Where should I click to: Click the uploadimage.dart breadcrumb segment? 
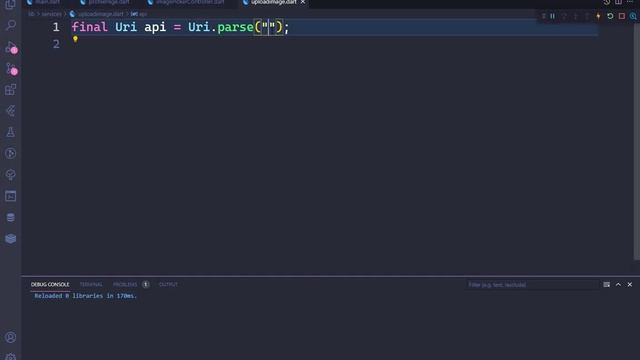coord(100,14)
